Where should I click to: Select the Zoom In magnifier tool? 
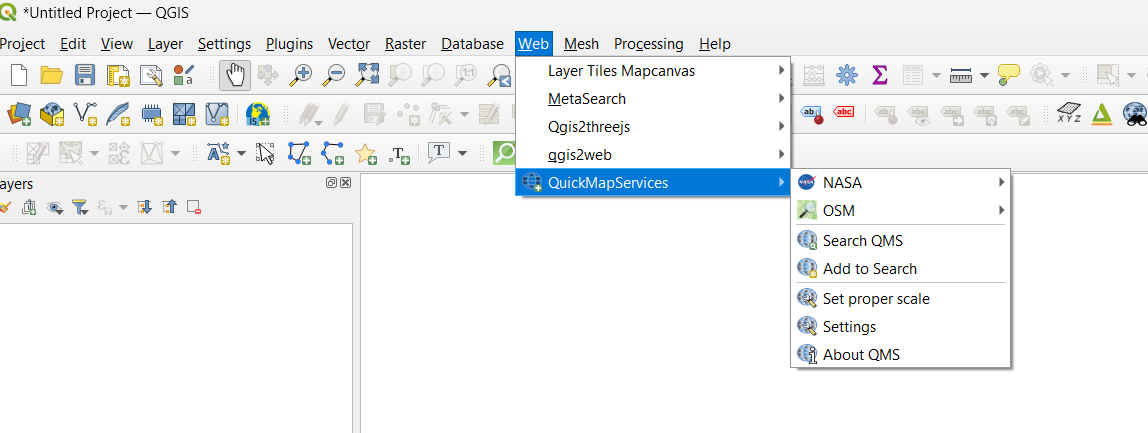[x=302, y=75]
